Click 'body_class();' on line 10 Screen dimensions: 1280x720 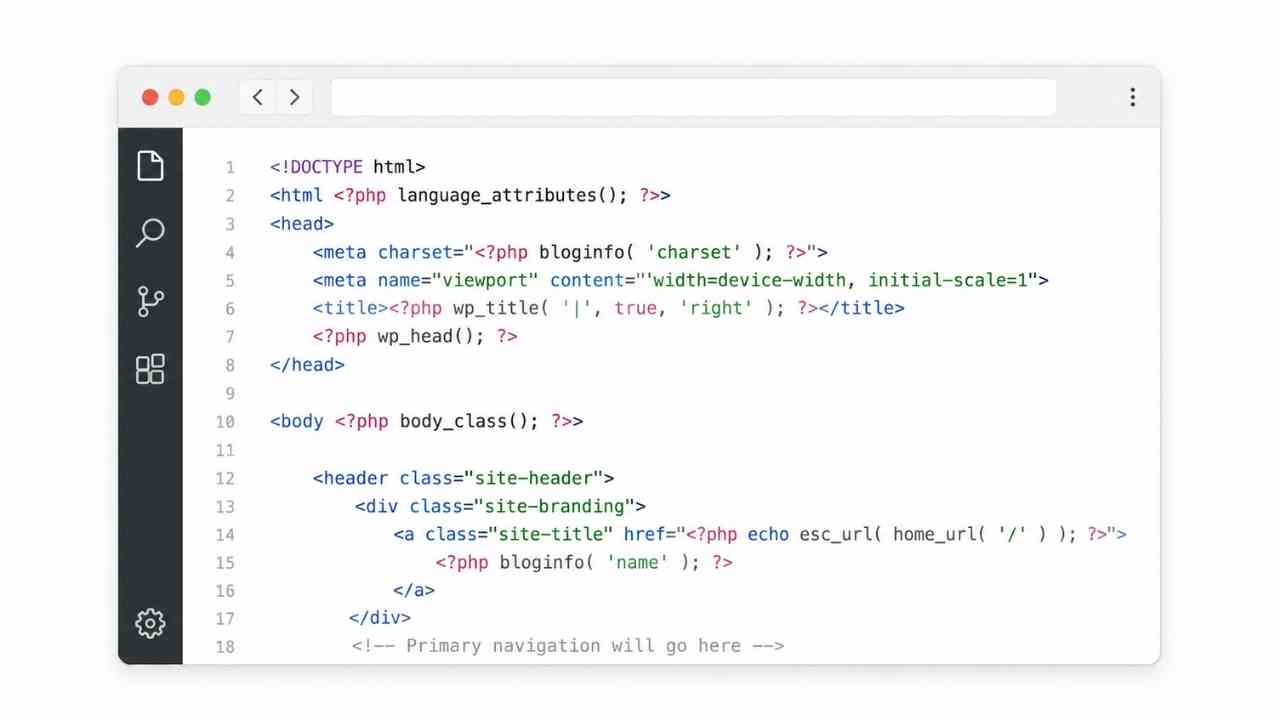click(469, 421)
